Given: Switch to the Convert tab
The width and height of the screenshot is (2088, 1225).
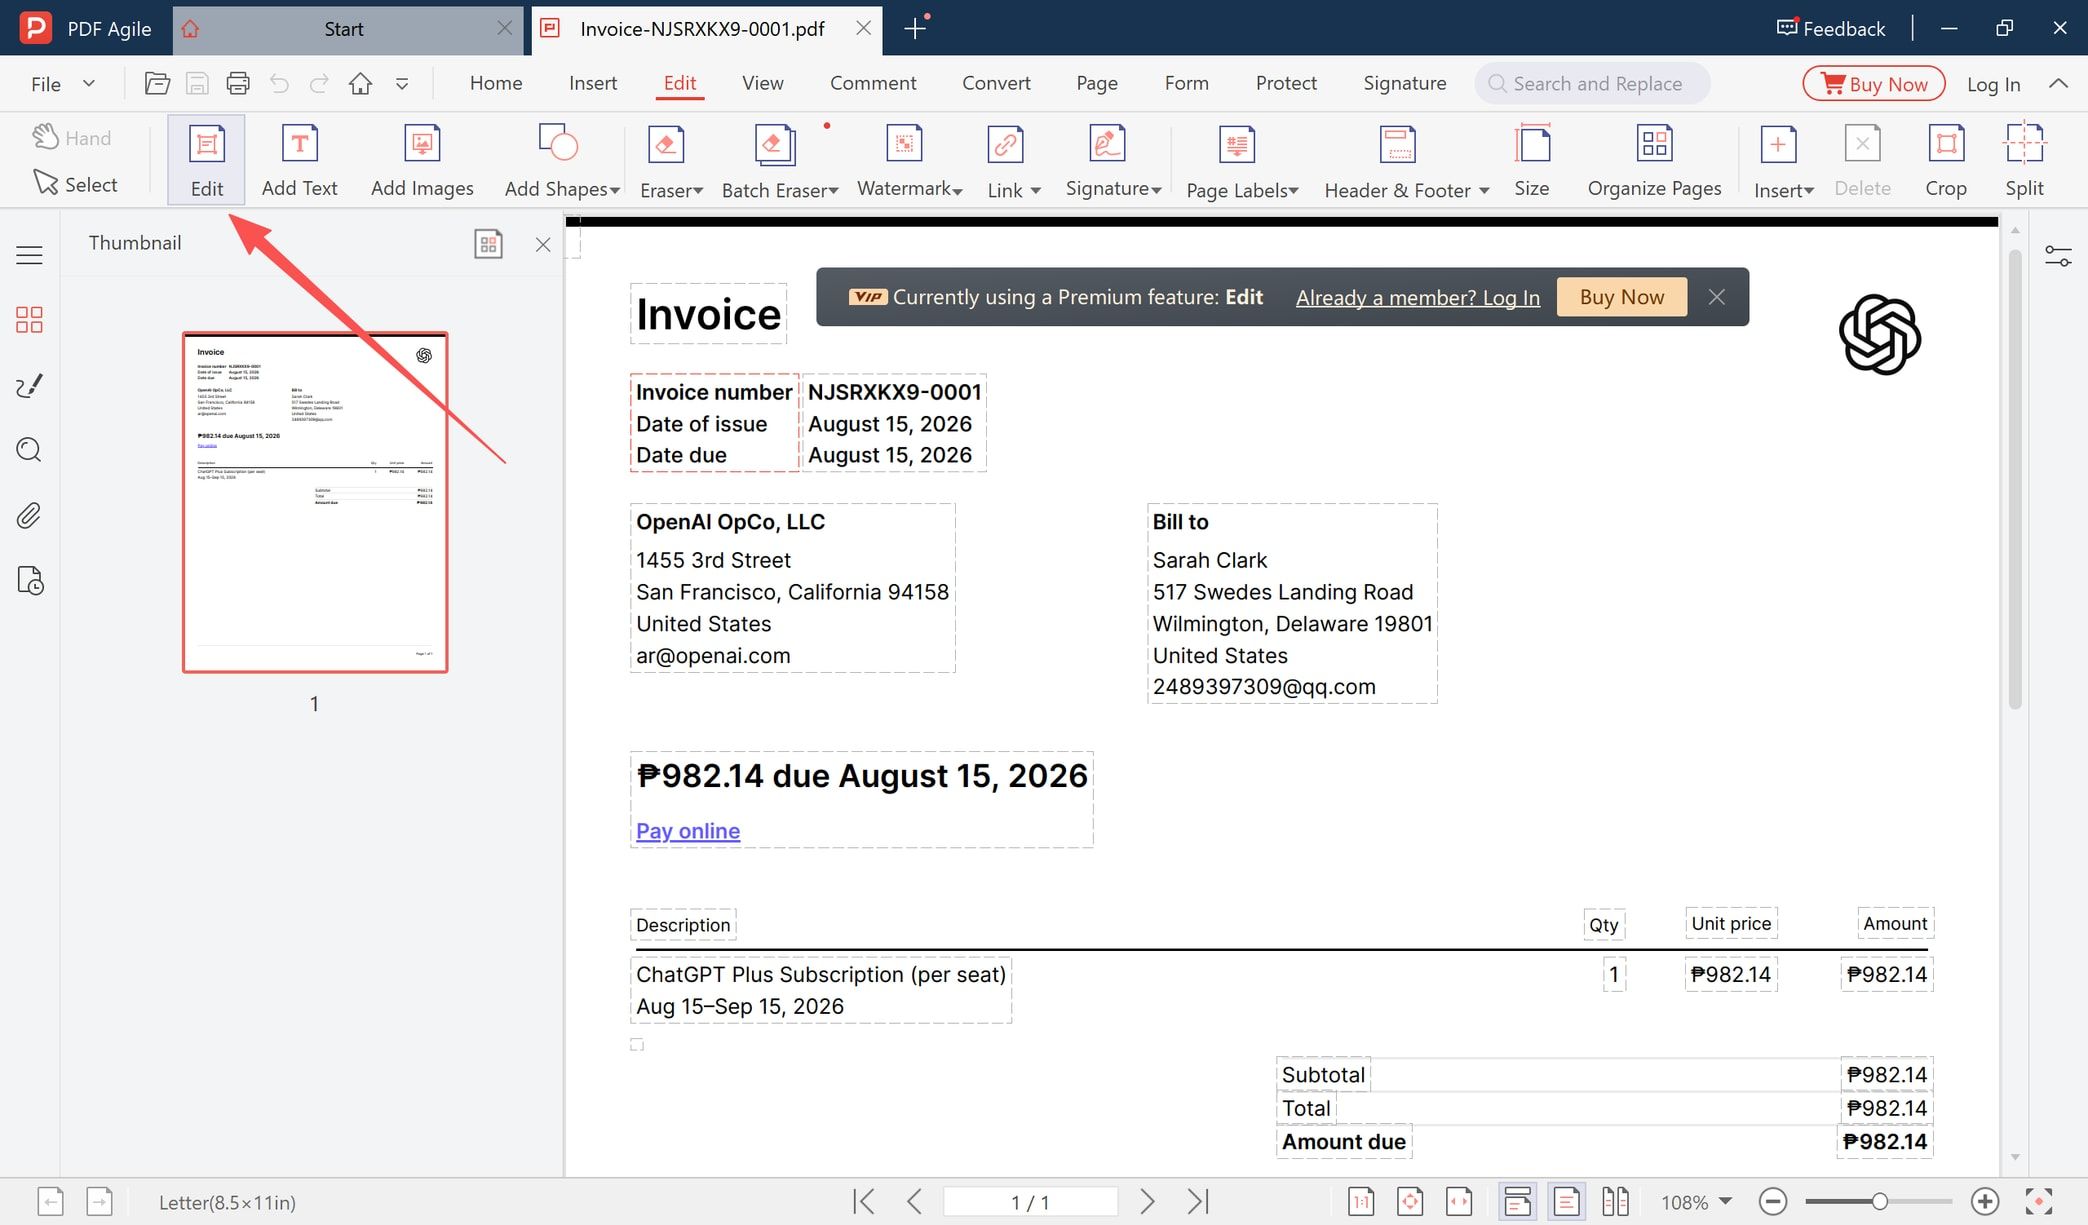Looking at the screenshot, I should [996, 83].
